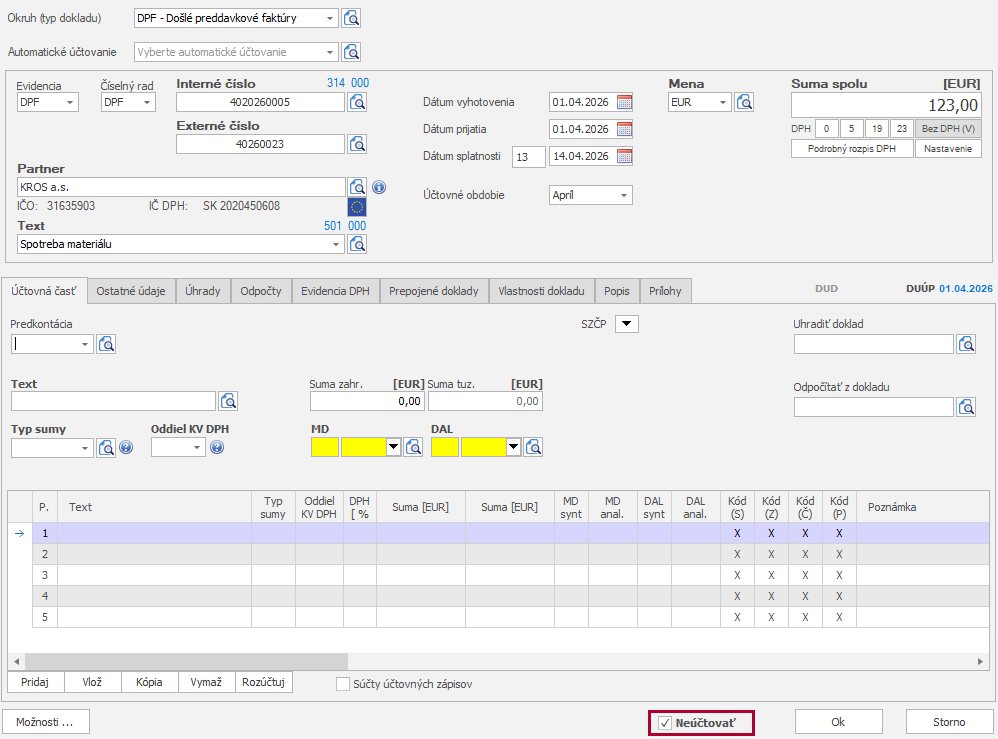Expand the SZČP dropdown arrow

point(626,323)
